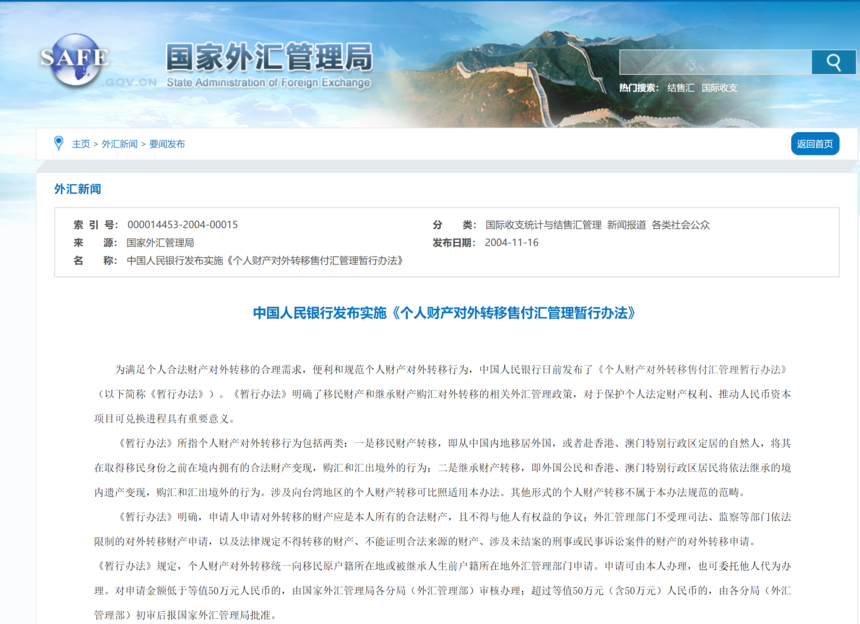Click the blue article headline
Image resolution: width=860 pixels, height=624 pixels.
click(x=444, y=313)
